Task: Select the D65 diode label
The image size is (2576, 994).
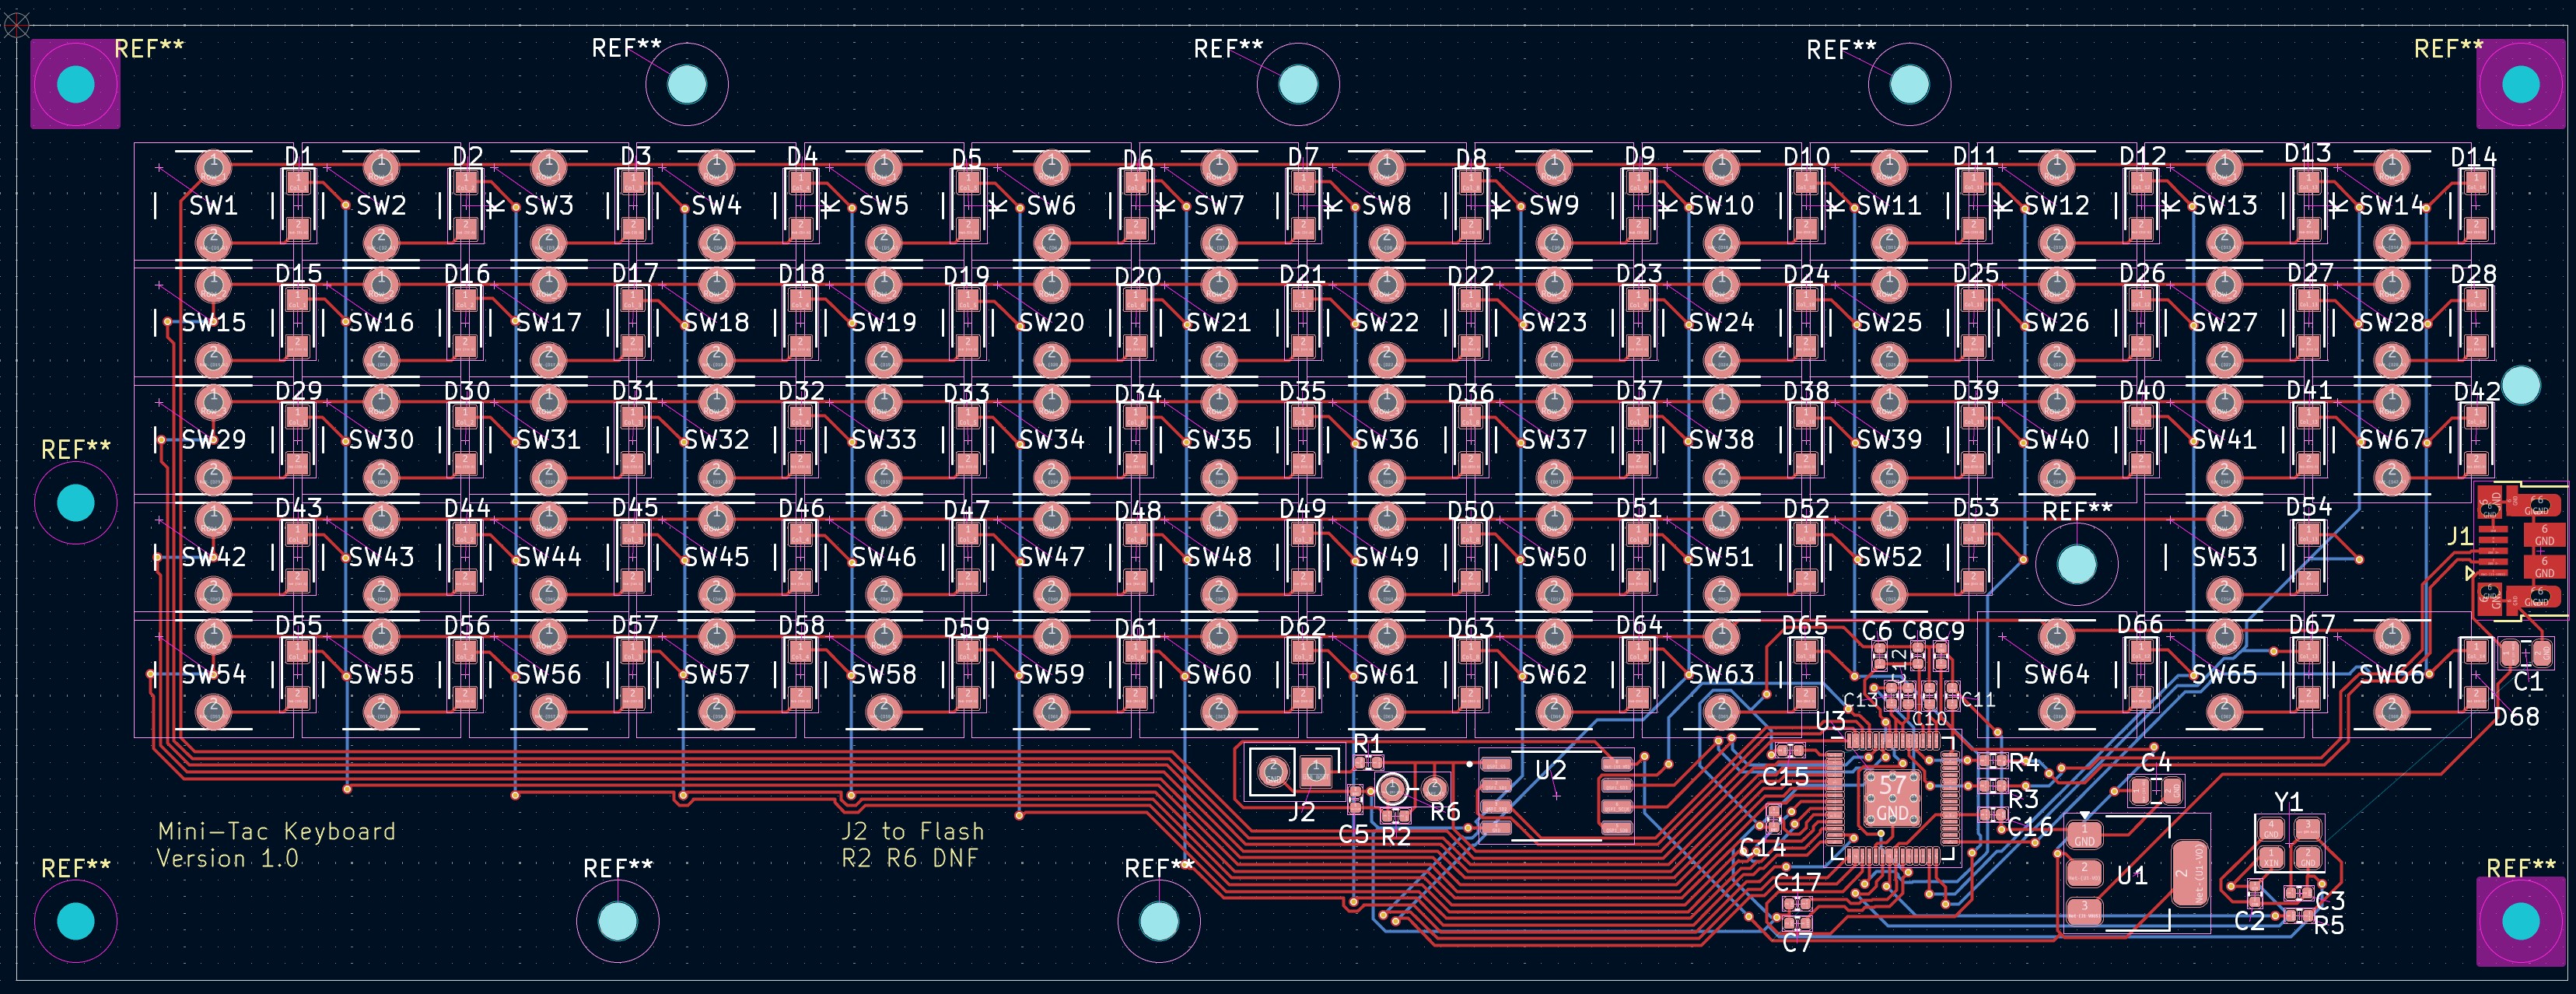Action: 1805,626
